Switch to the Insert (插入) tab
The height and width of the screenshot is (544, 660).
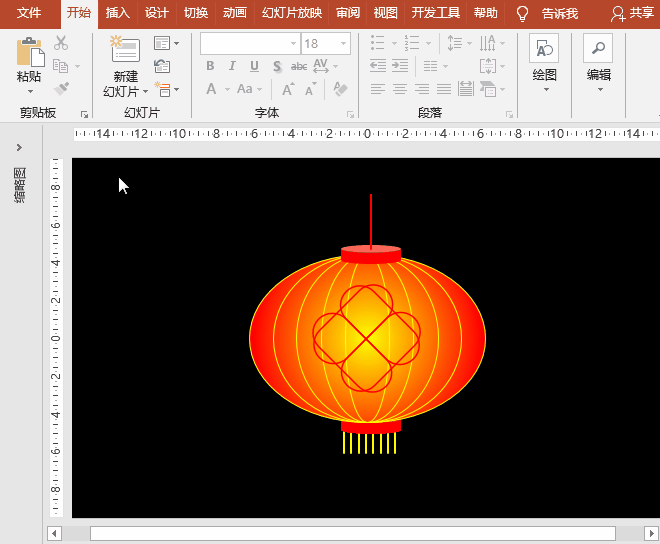click(x=118, y=13)
